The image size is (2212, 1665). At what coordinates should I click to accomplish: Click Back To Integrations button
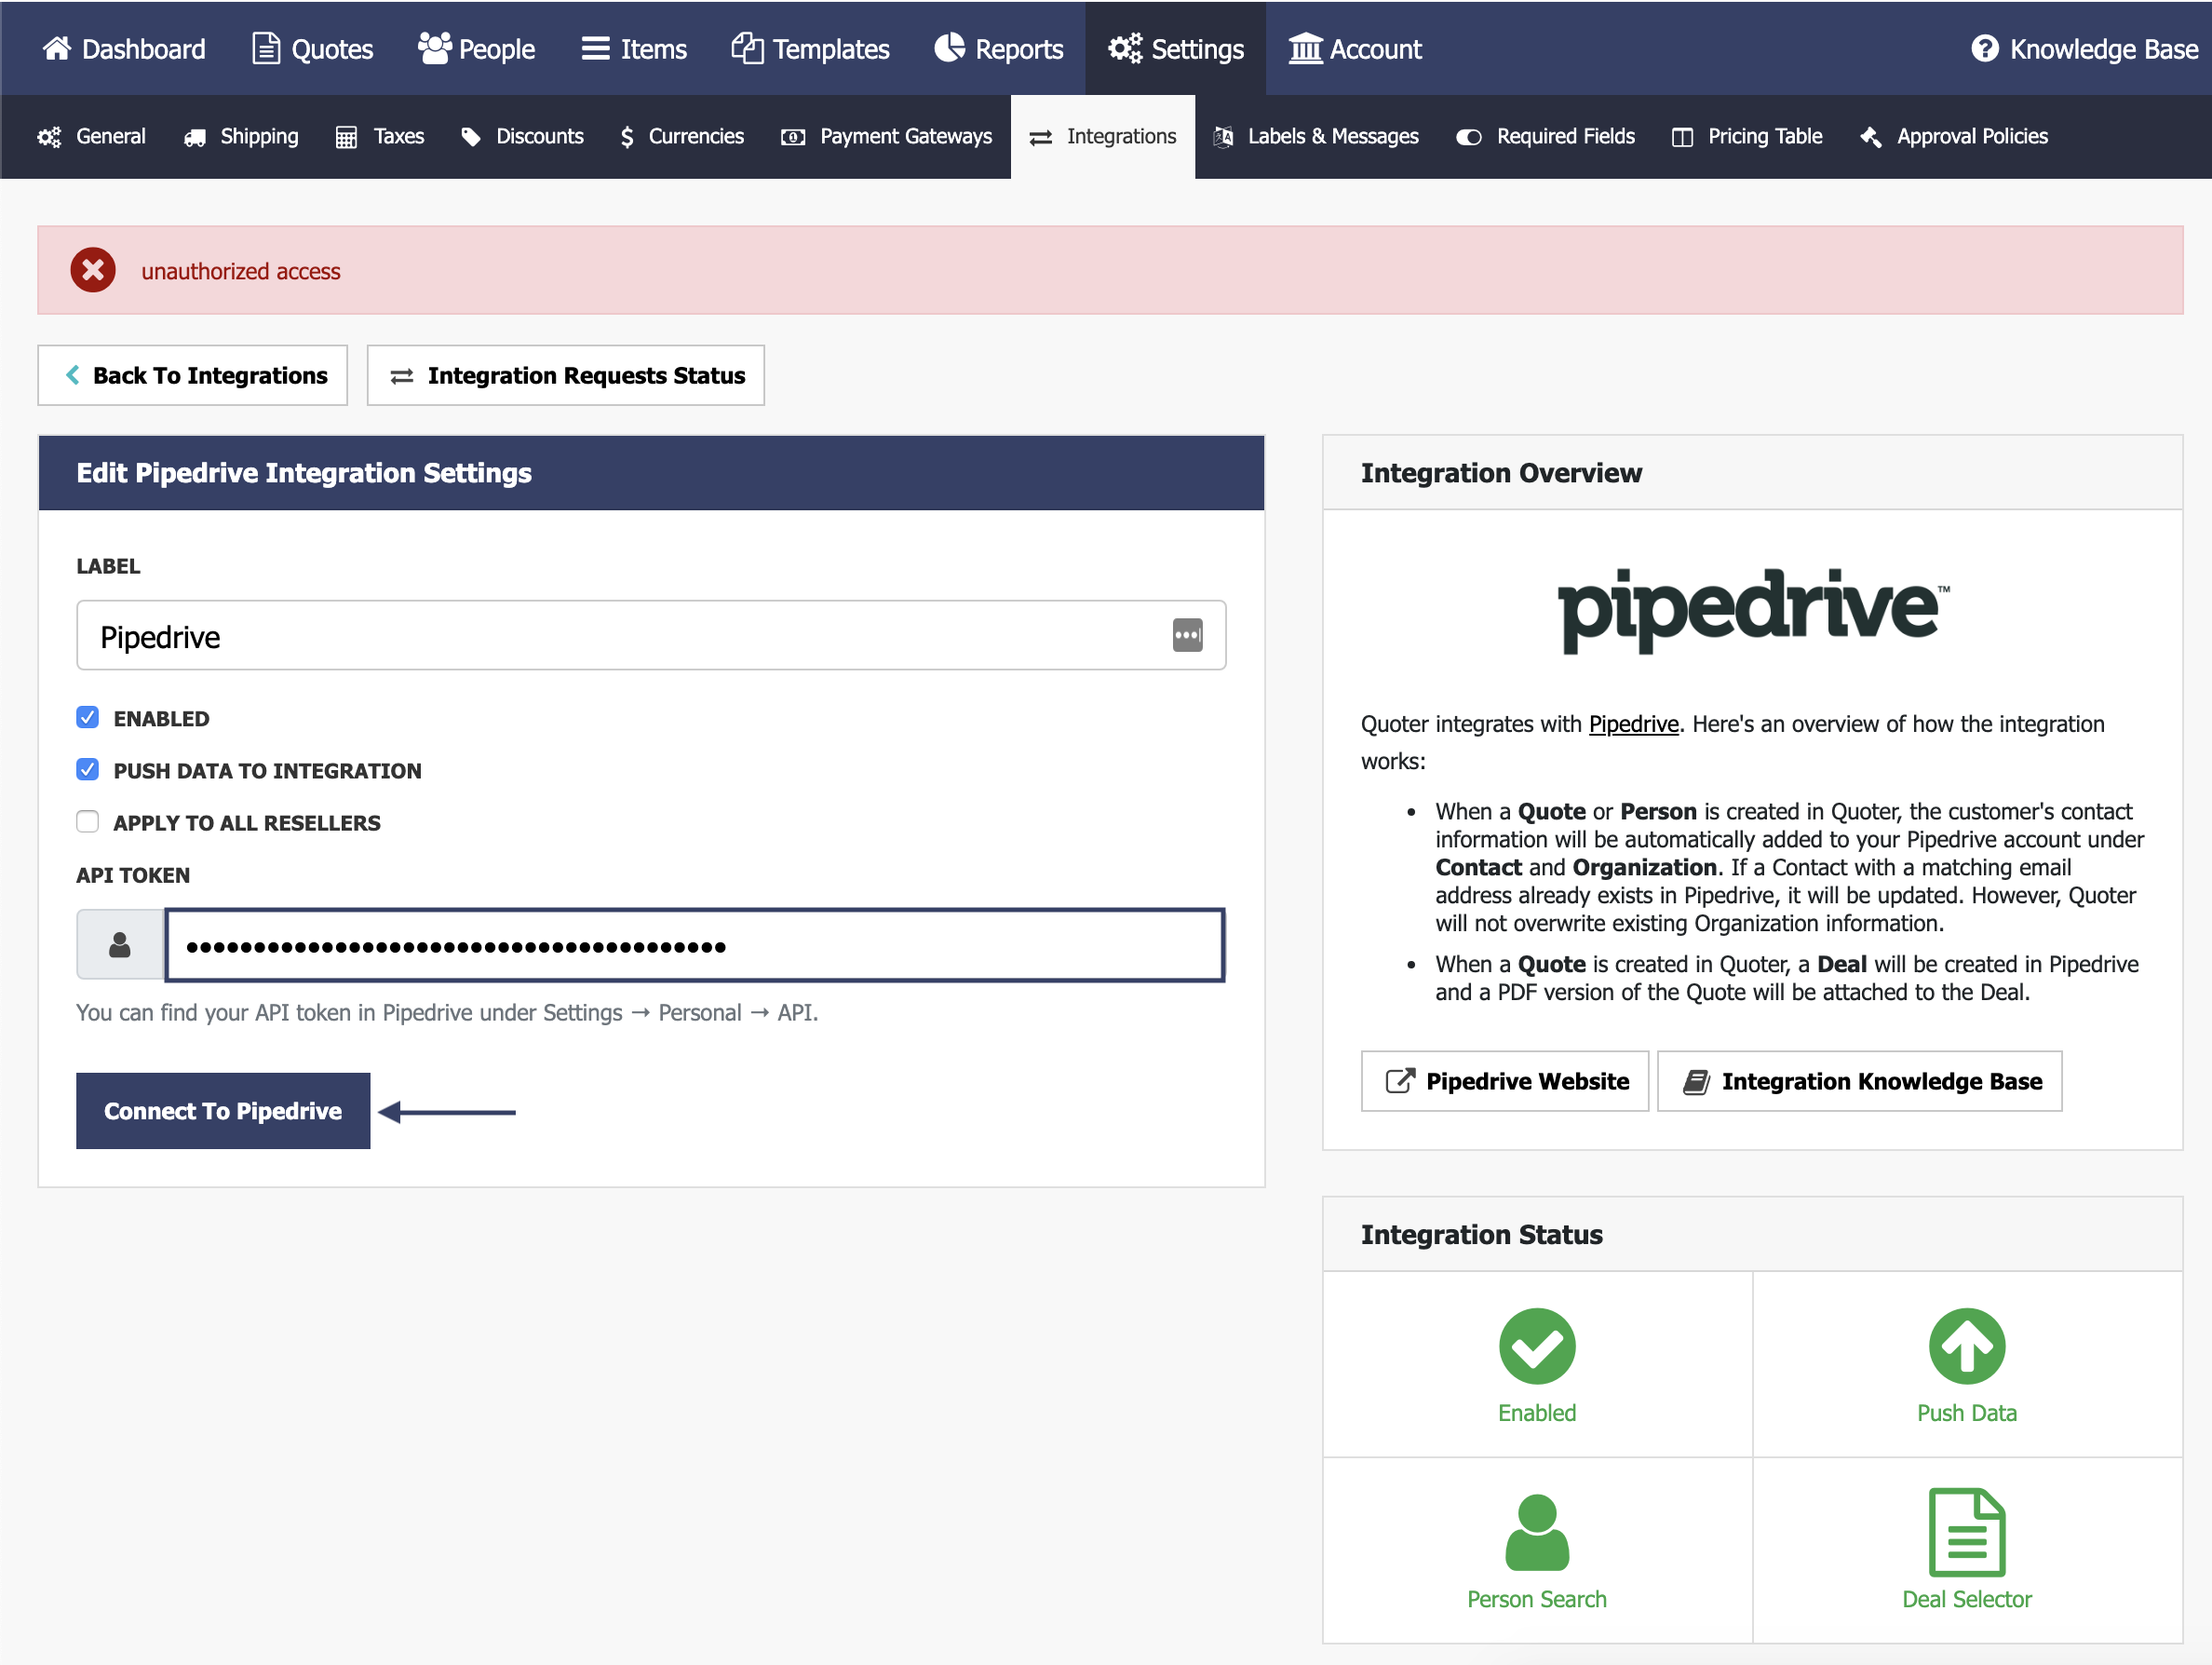point(193,375)
